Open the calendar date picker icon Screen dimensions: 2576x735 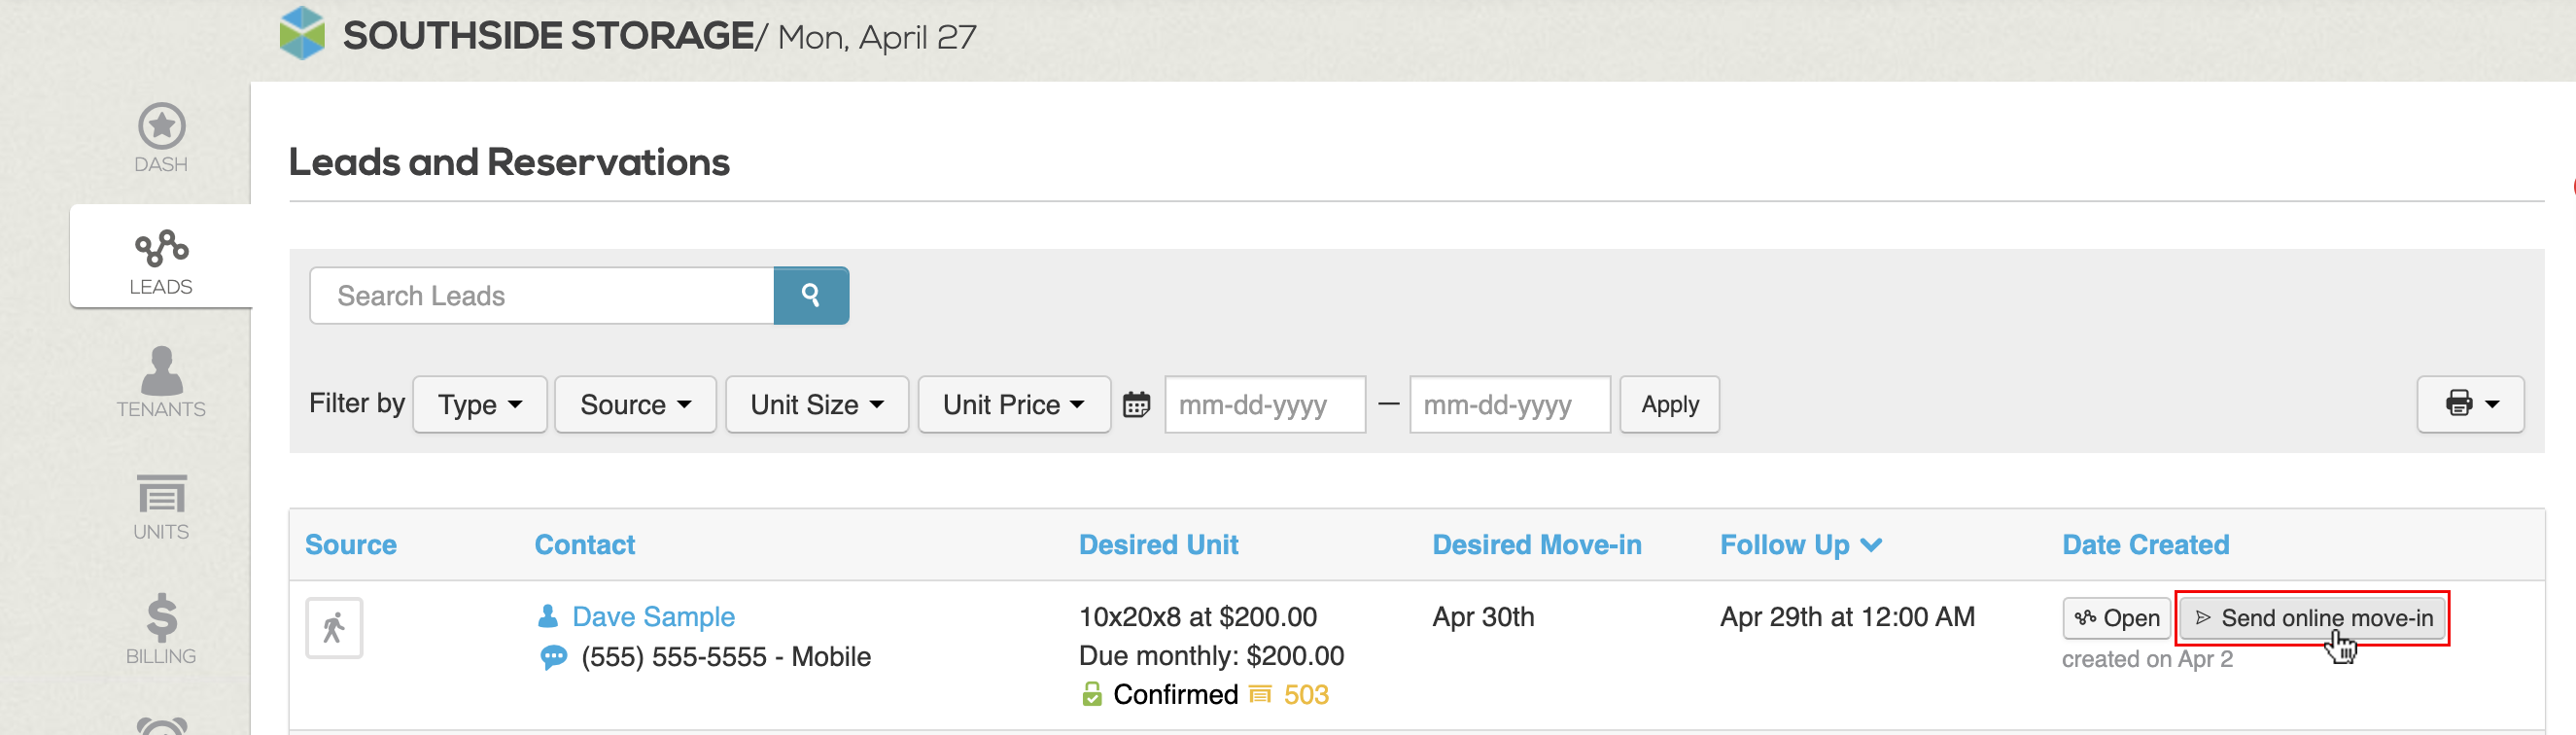(1136, 404)
